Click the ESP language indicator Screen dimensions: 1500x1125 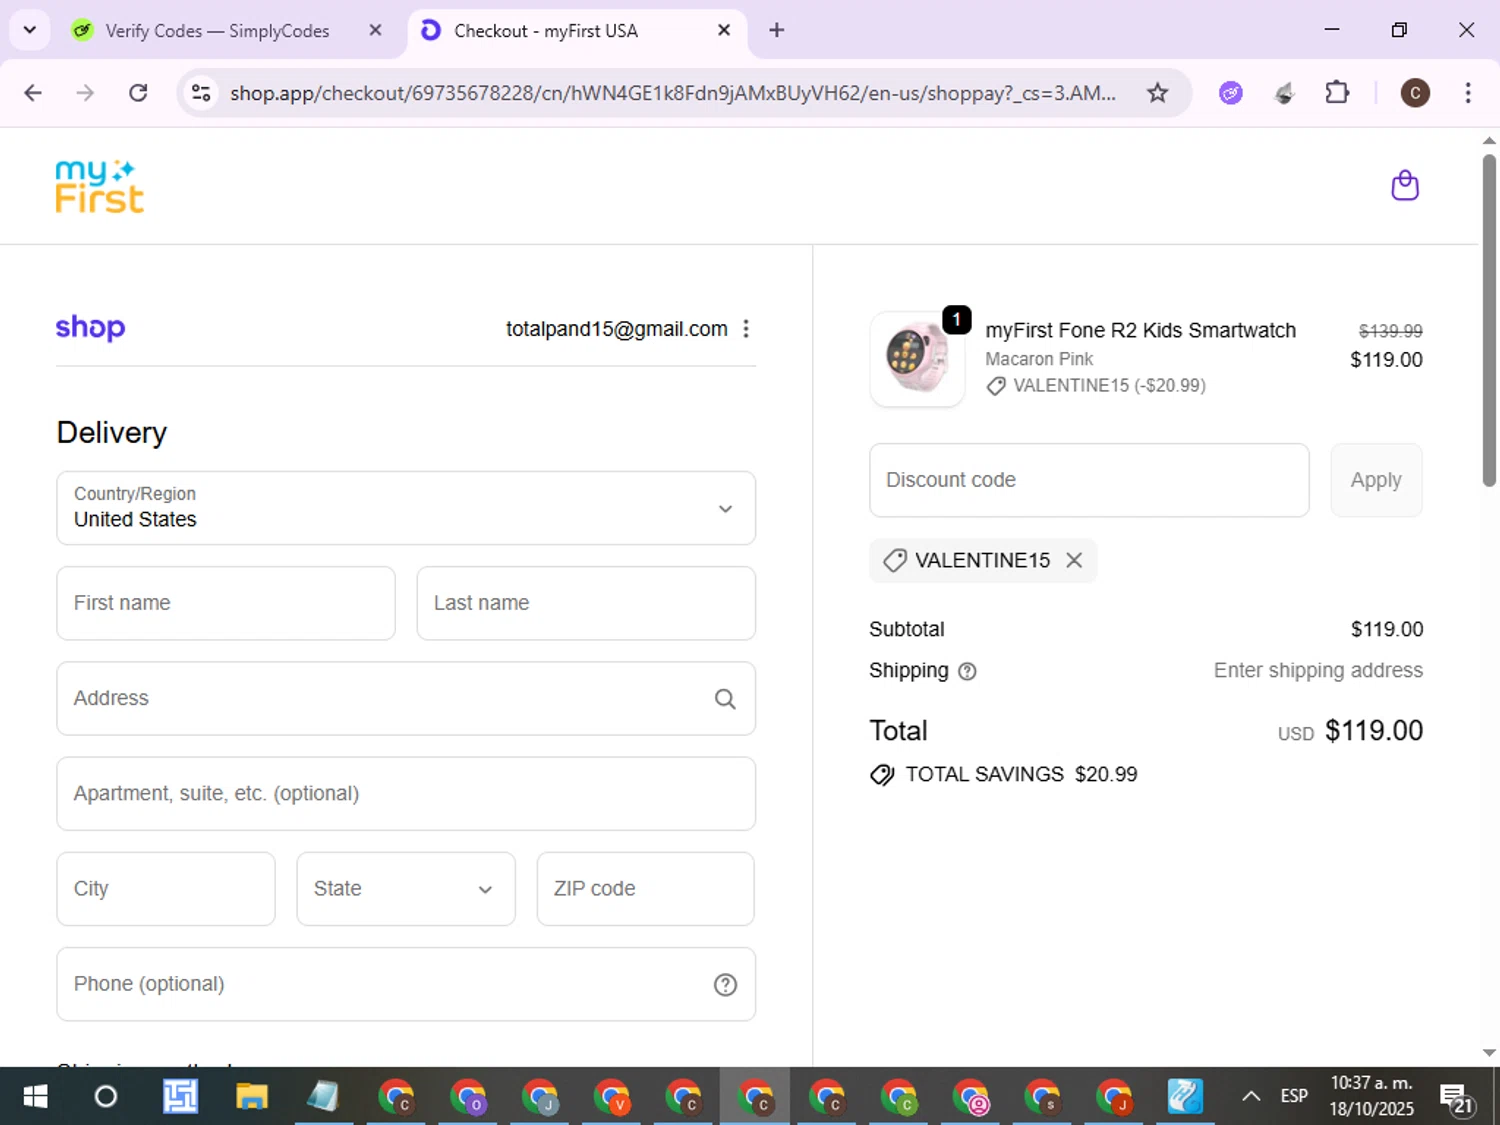tap(1294, 1096)
